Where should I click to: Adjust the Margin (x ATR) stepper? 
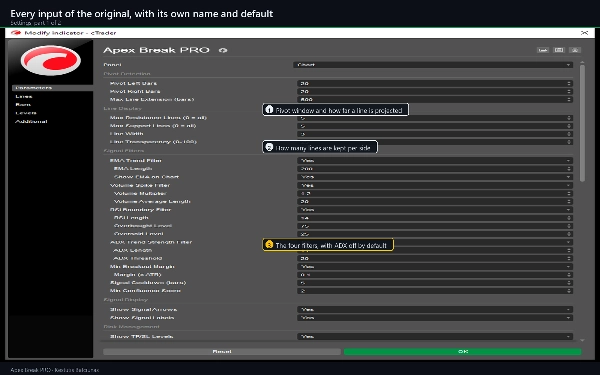[x=569, y=275]
